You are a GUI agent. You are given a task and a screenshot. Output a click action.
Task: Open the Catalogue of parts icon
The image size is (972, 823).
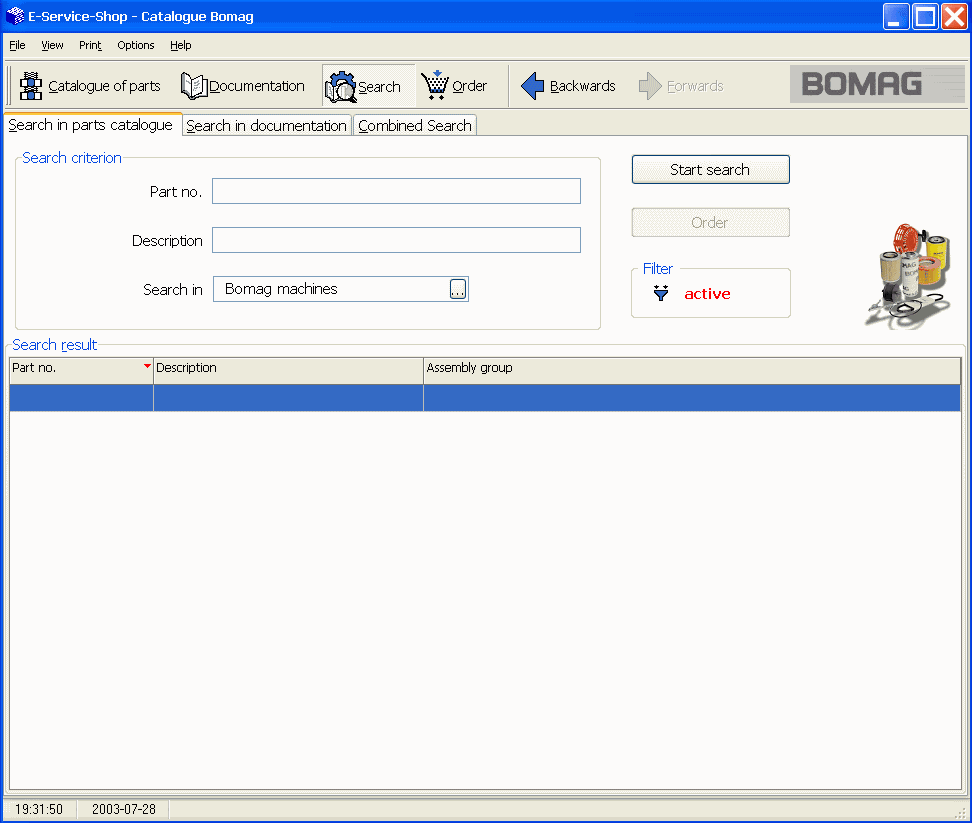pyautogui.click(x=30, y=86)
